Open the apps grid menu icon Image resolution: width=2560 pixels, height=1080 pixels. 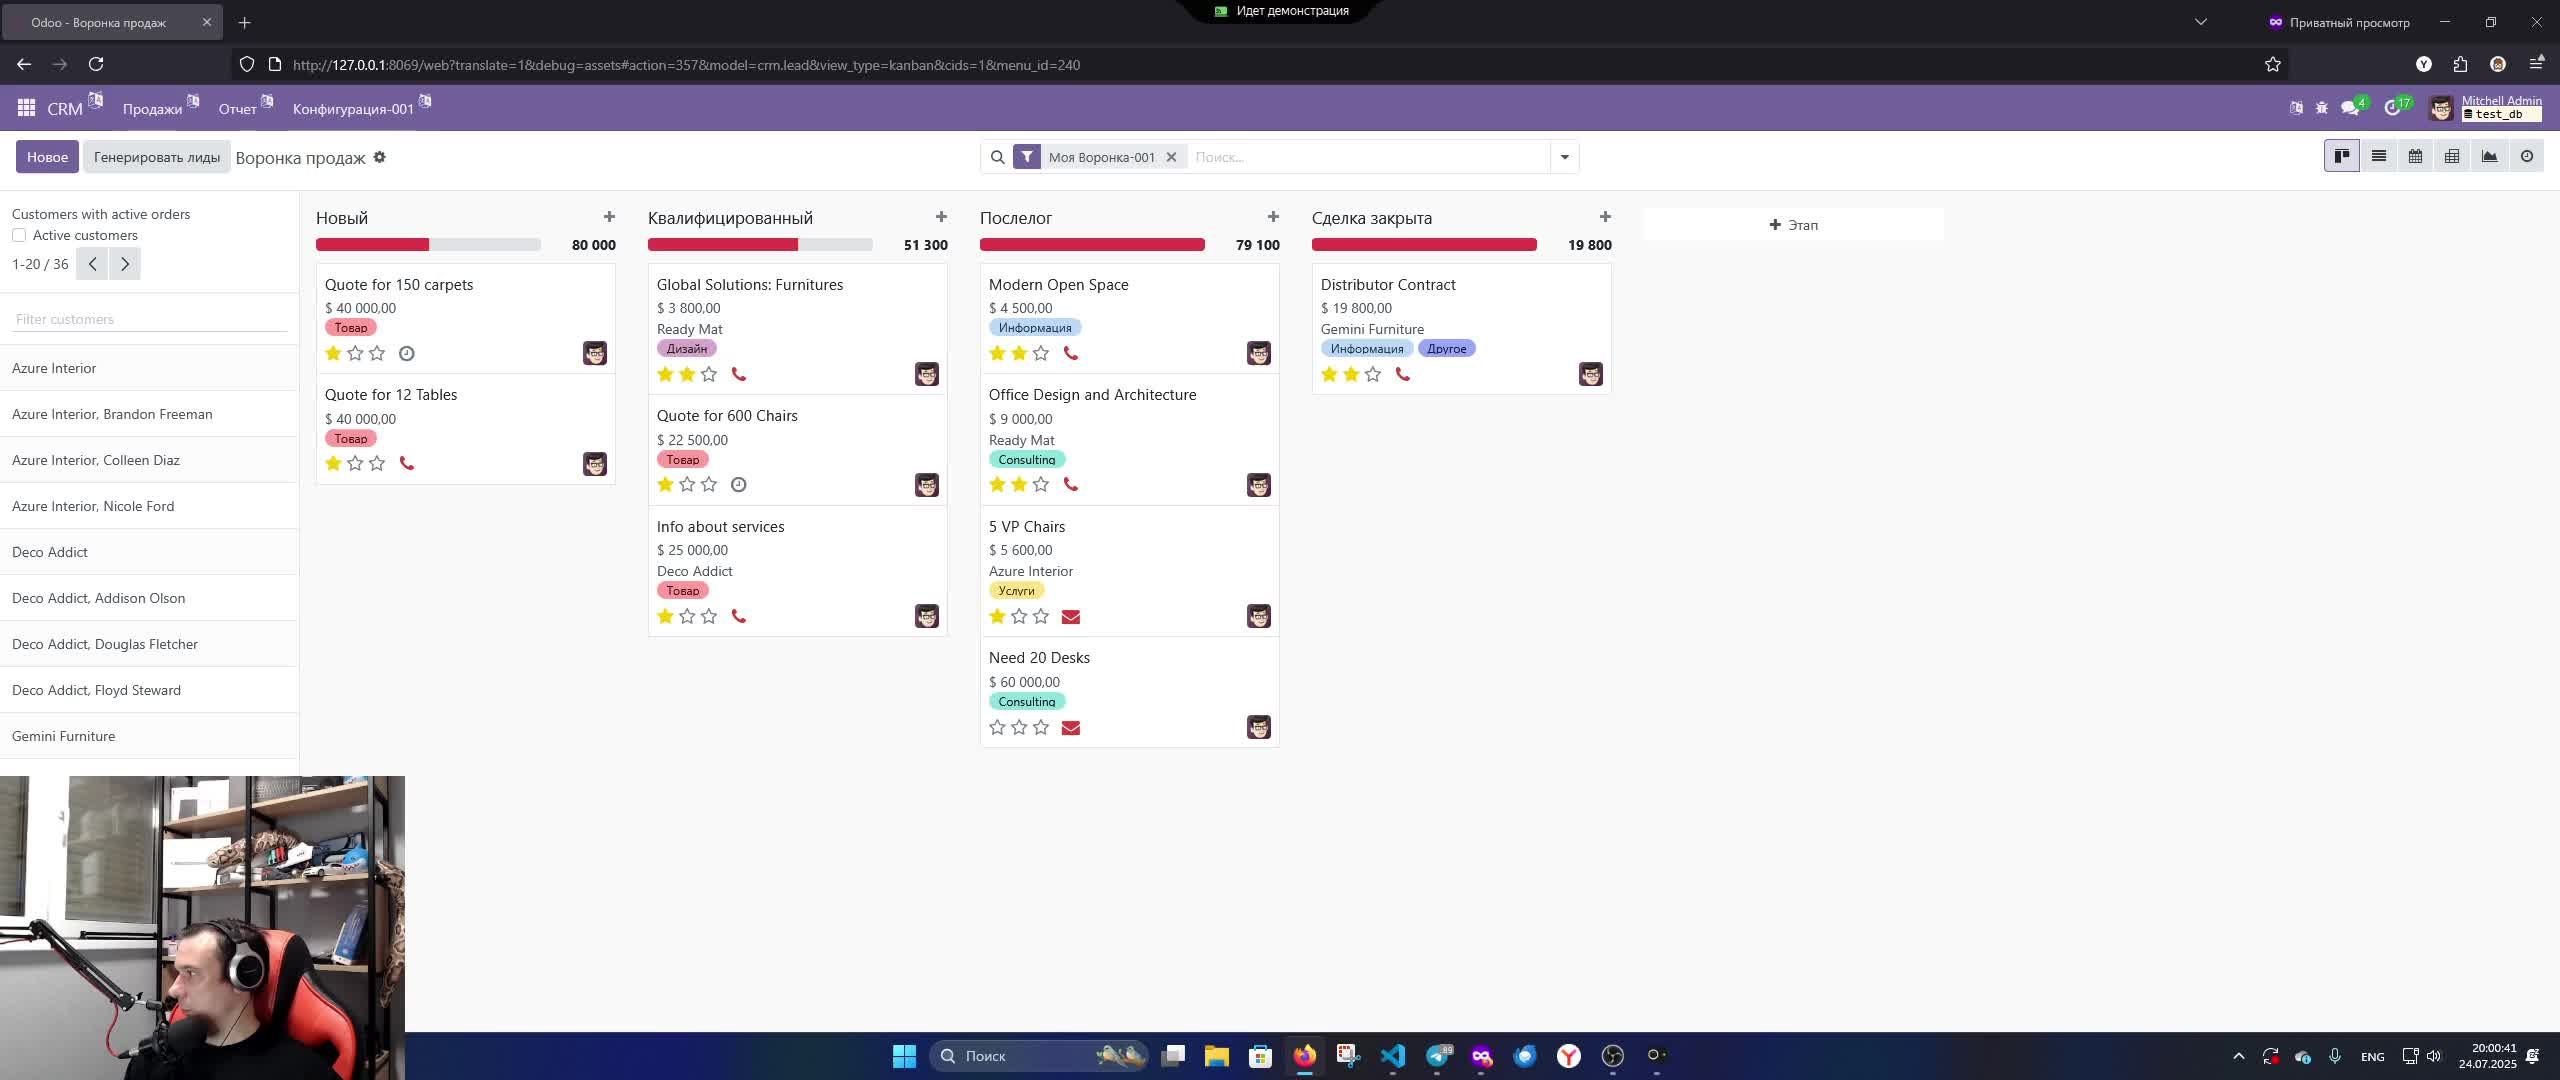27,108
